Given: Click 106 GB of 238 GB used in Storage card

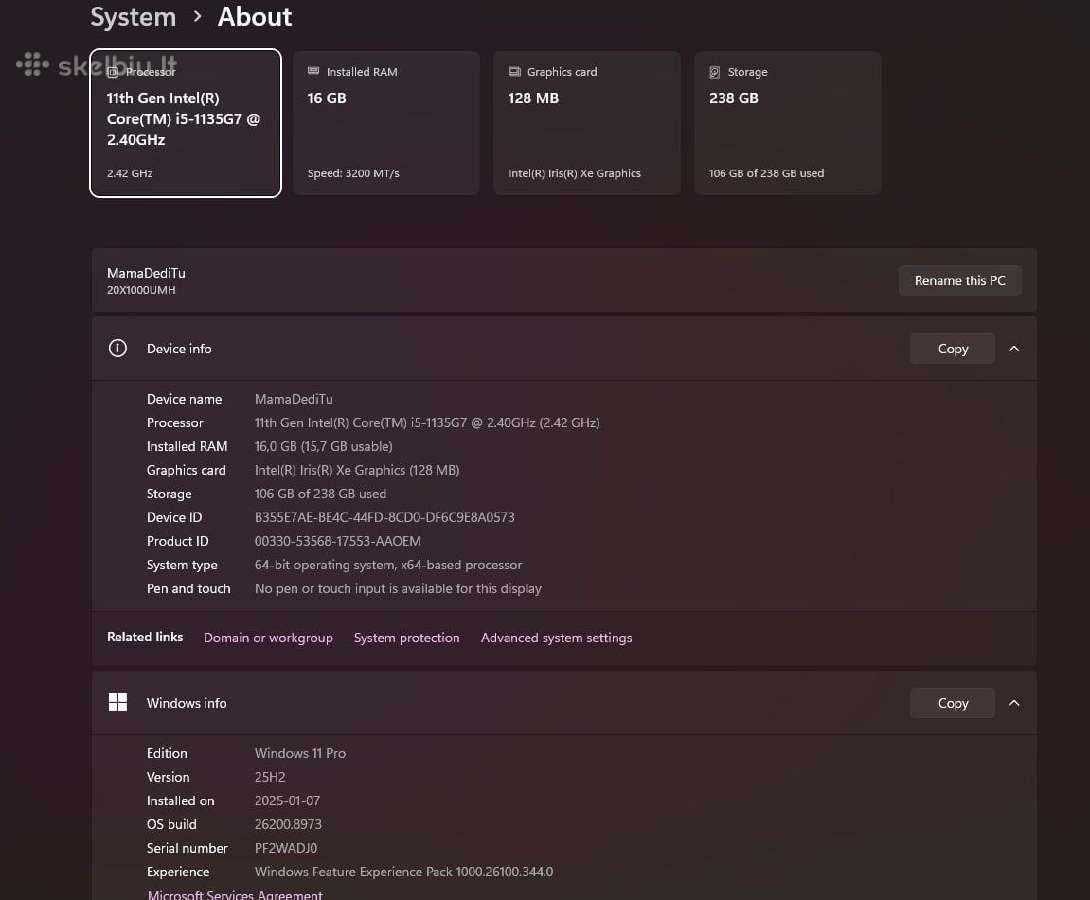Looking at the screenshot, I should [766, 173].
